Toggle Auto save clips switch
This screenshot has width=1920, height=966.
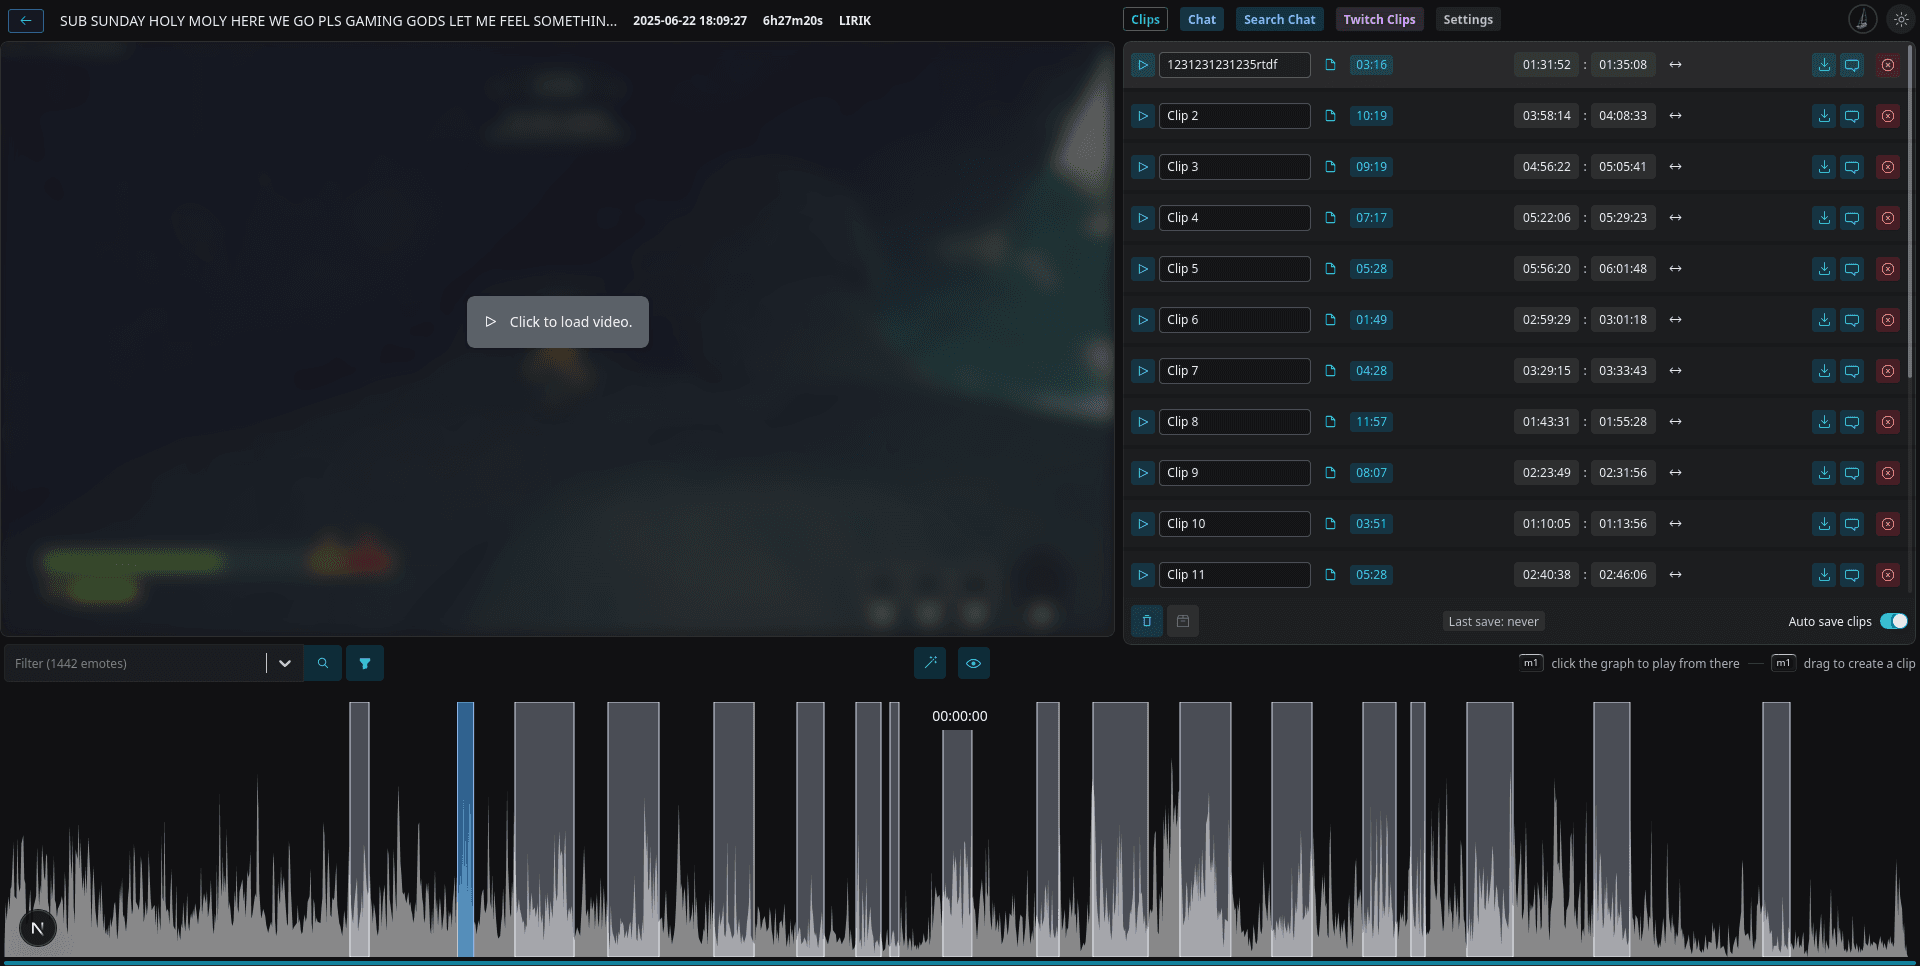(1894, 621)
